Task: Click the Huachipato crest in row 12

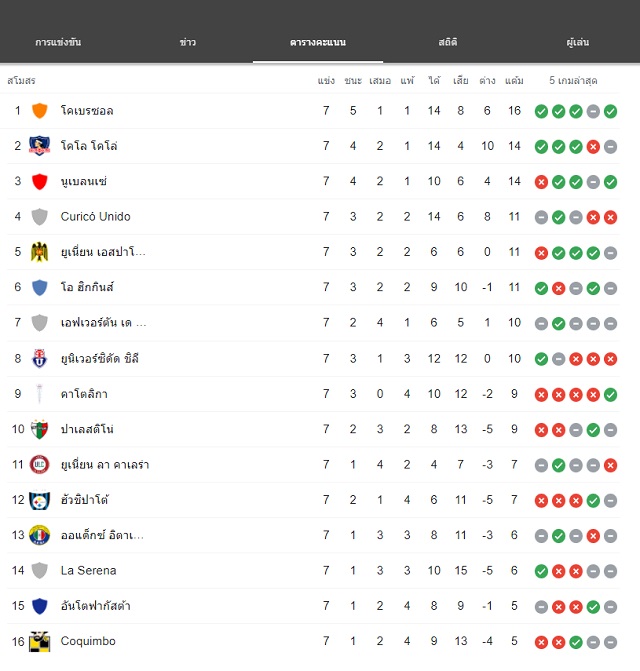Action: pyautogui.click(x=39, y=500)
